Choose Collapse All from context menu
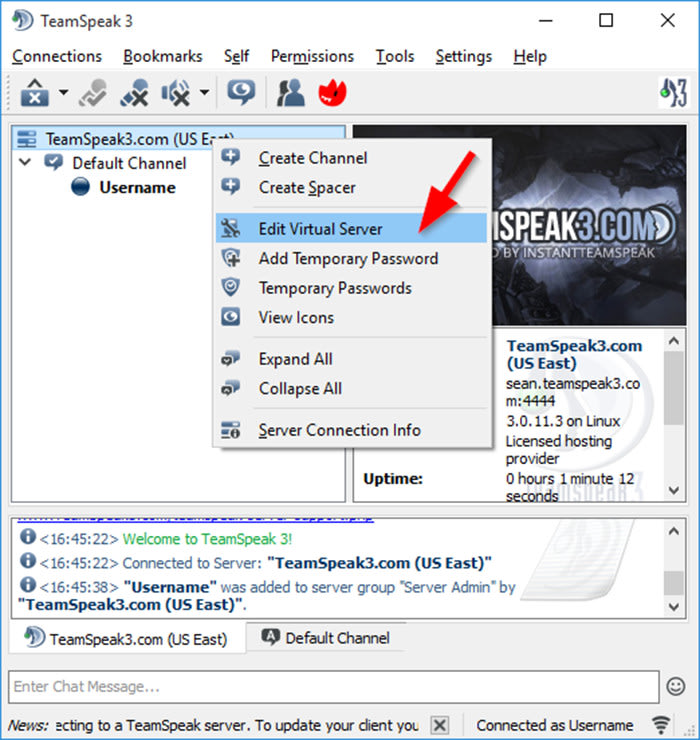This screenshot has height=740, width=700. pos(351,388)
